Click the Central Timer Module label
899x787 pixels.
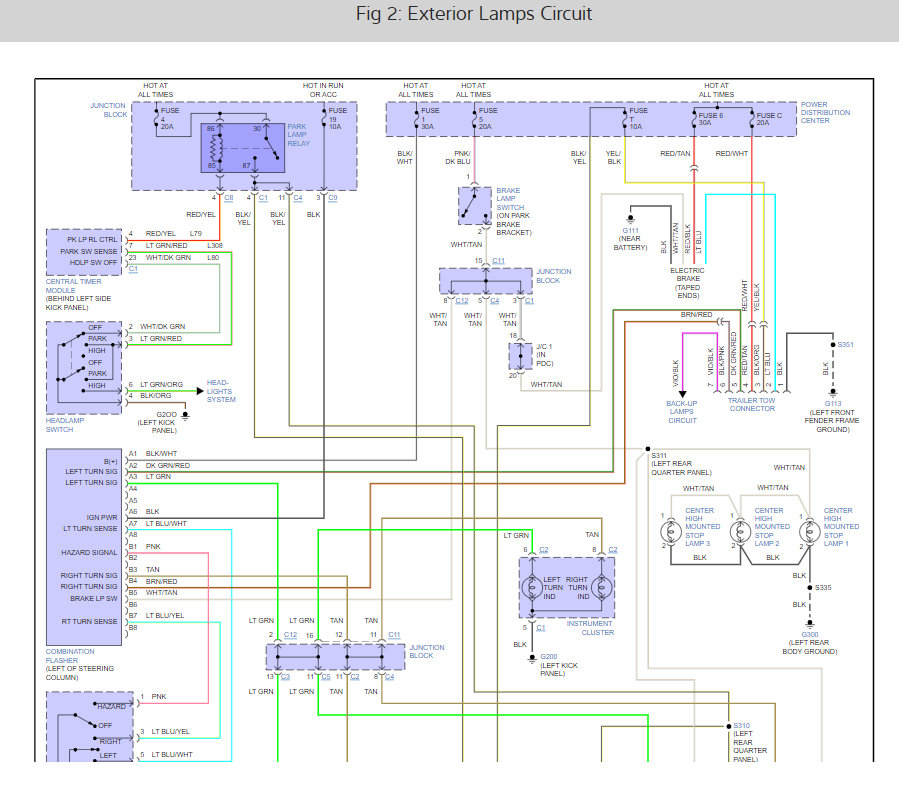tap(73, 286)
